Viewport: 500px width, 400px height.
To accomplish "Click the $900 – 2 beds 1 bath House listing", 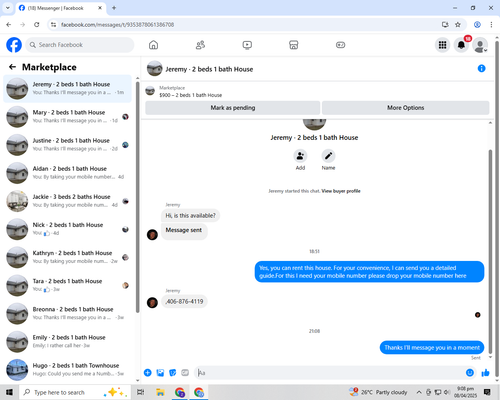I will pyautogui.click(x=191, y=95).
